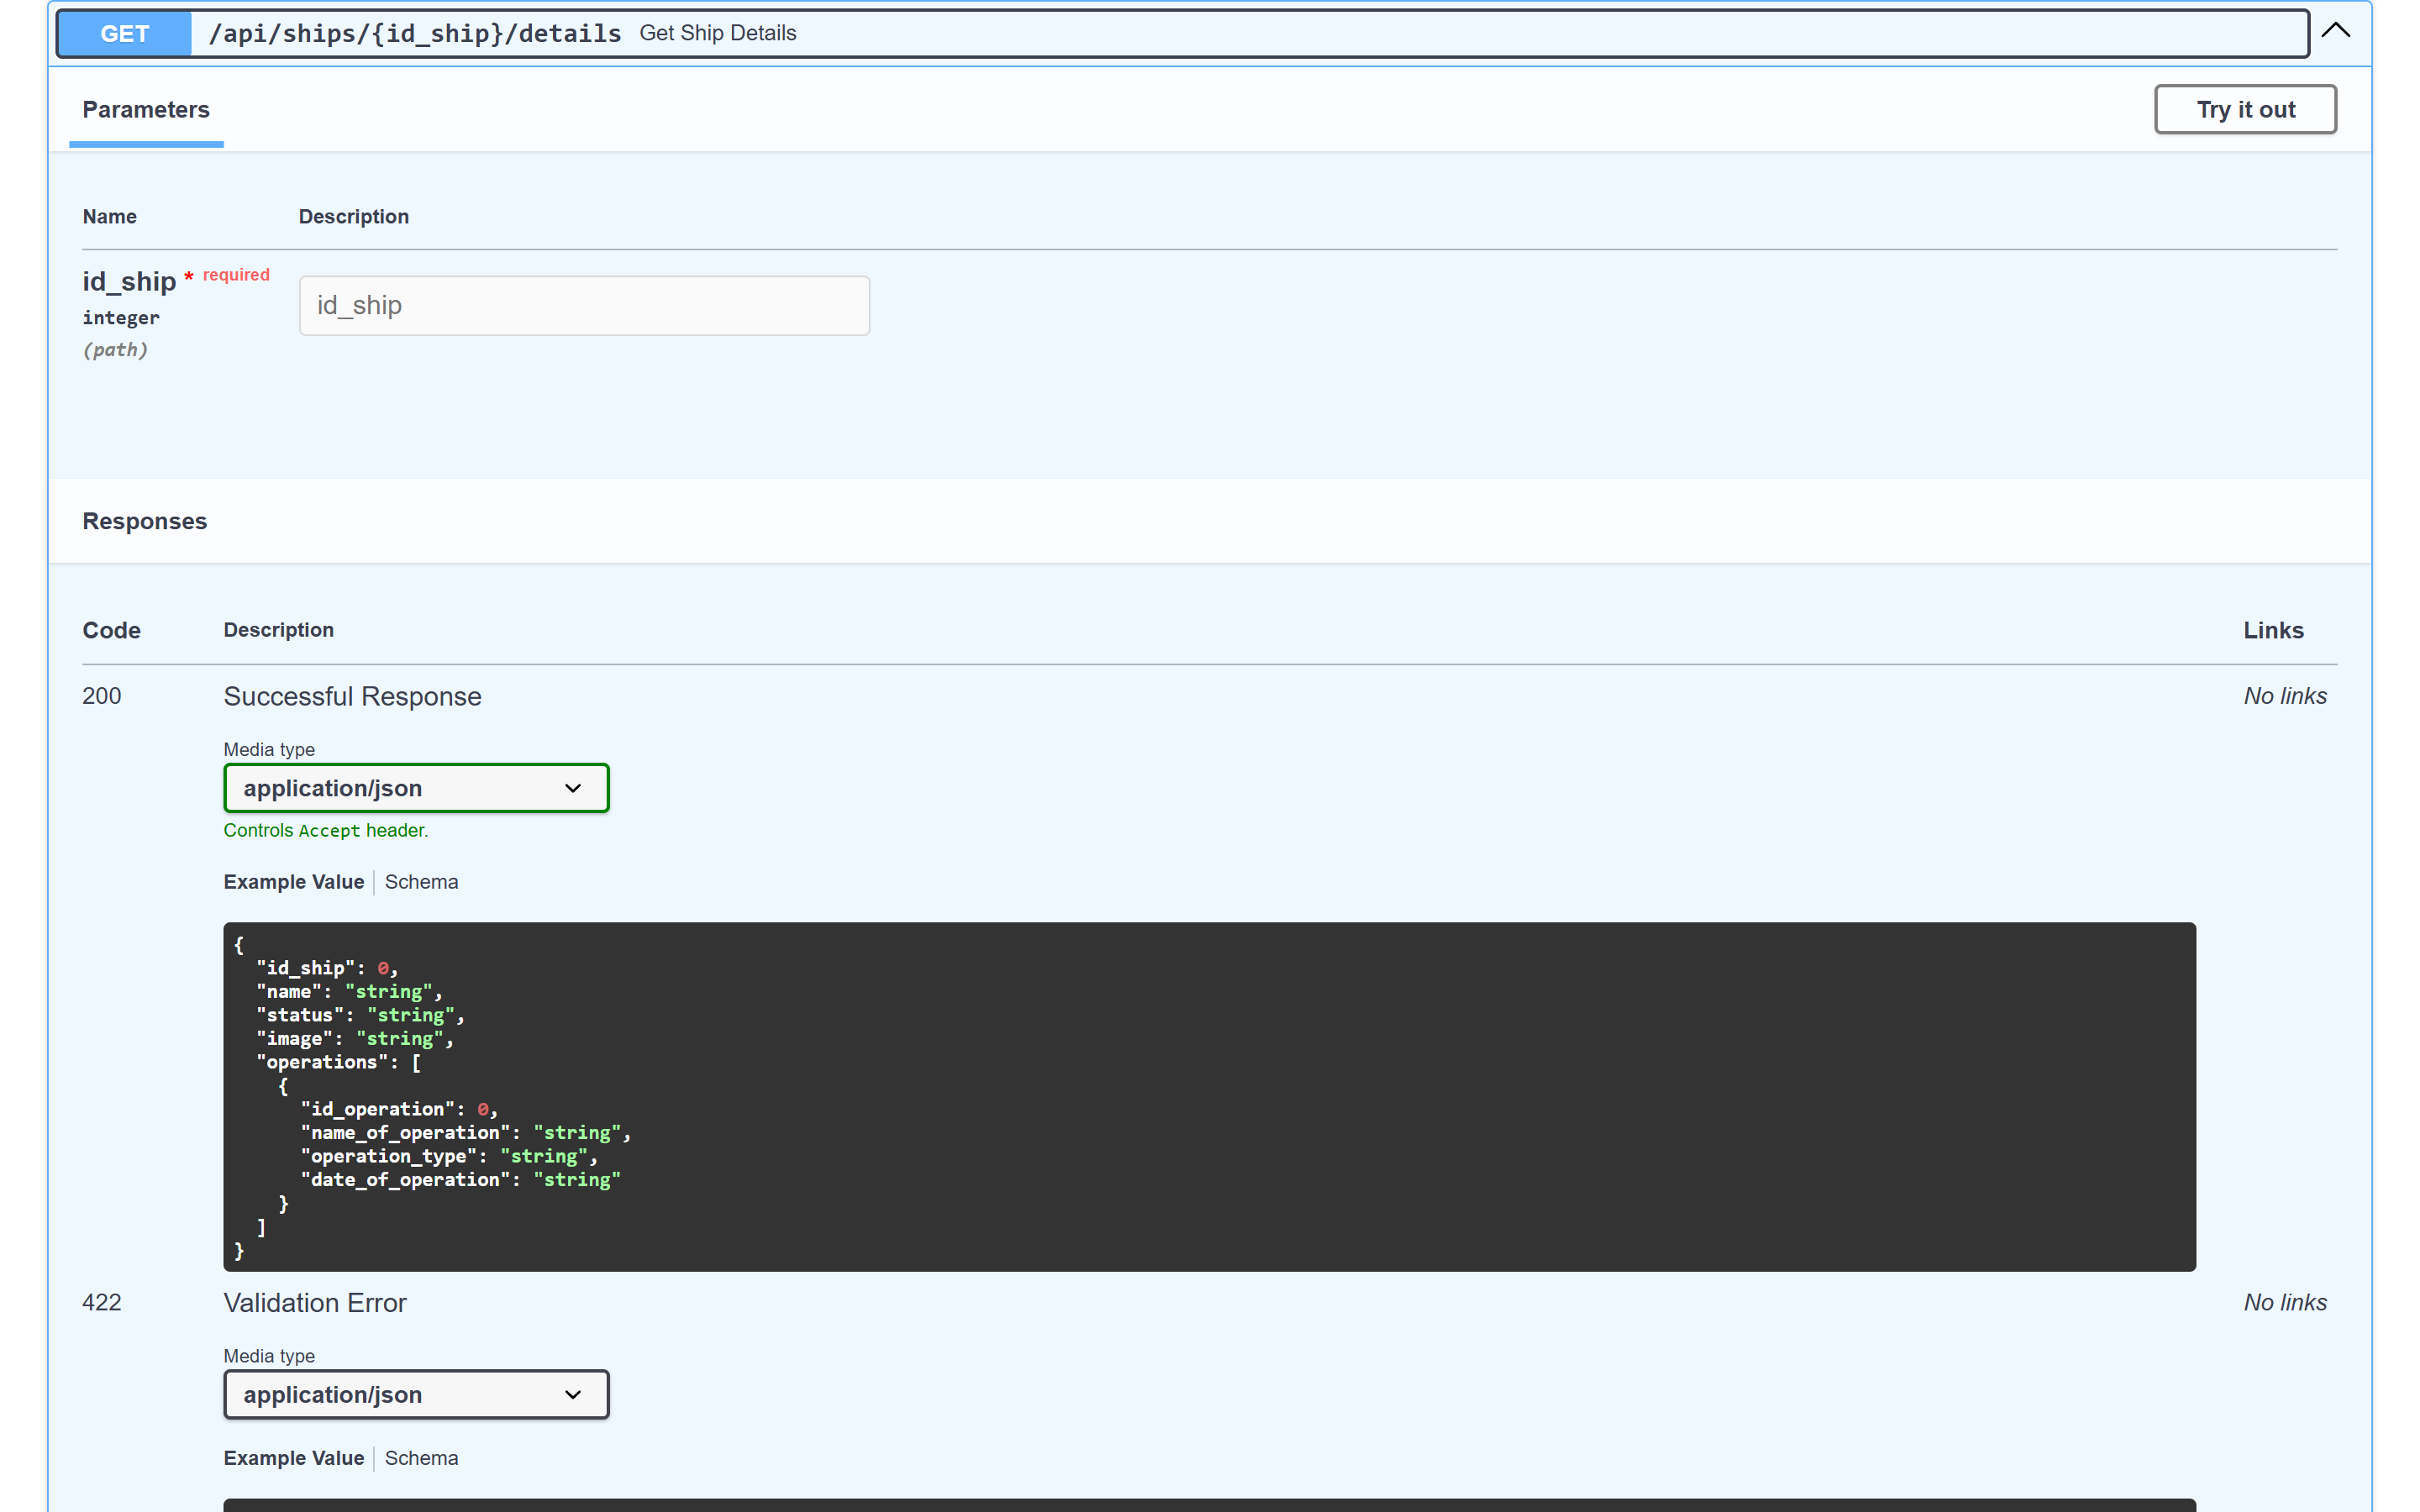Click the Code column header
This screenshot has height=1512, width=2420.
(x=111, y=630)
